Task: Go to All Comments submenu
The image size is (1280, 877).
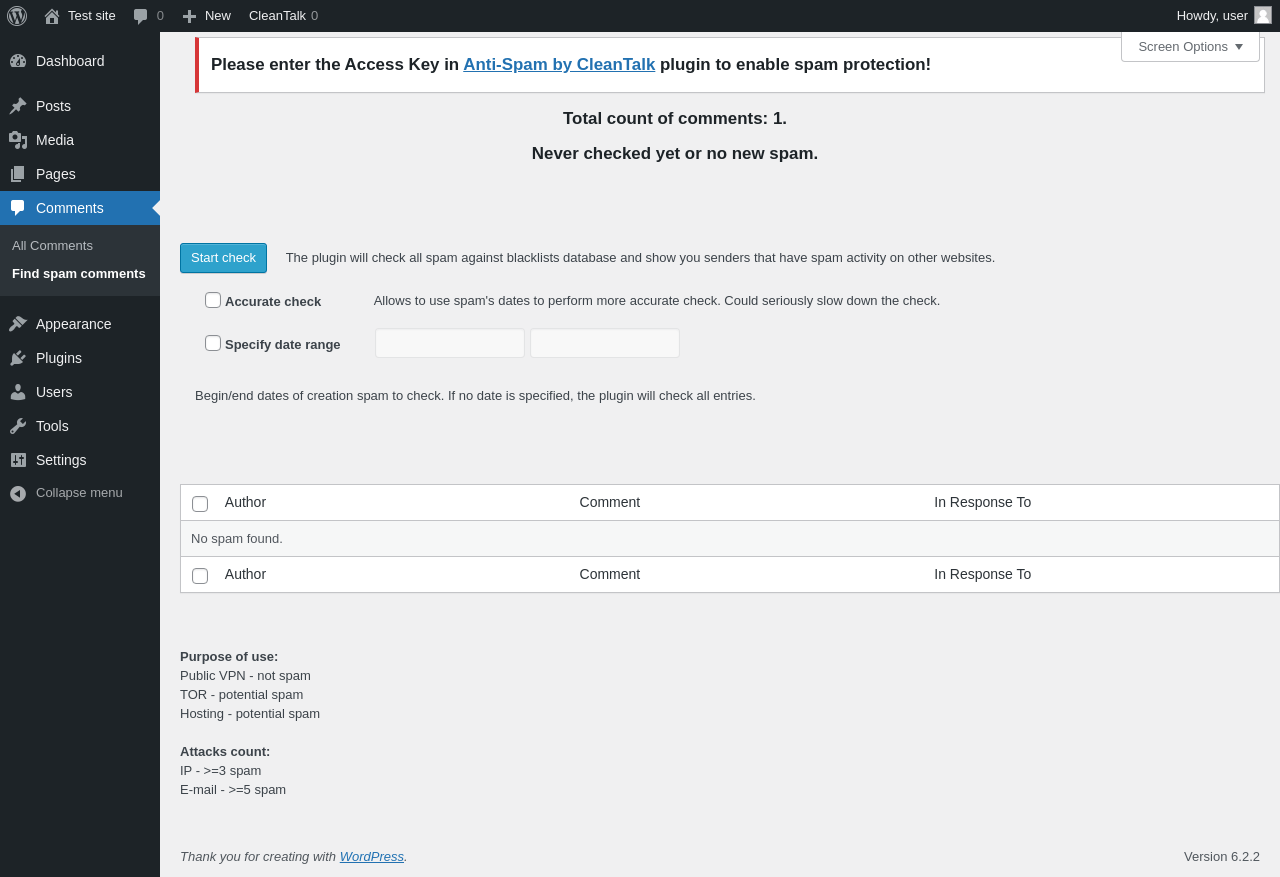Action: click(x=52, y=246)
